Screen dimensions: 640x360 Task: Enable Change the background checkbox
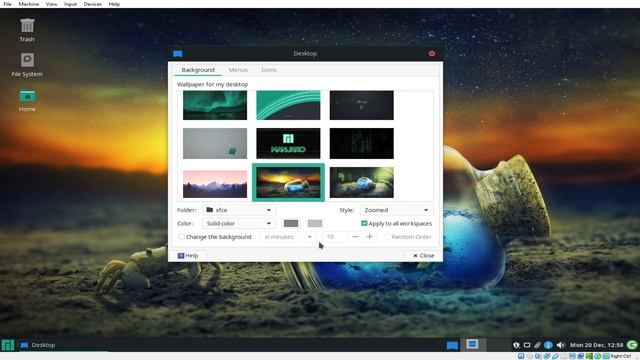pyautogui.click(x=182, y=237)
